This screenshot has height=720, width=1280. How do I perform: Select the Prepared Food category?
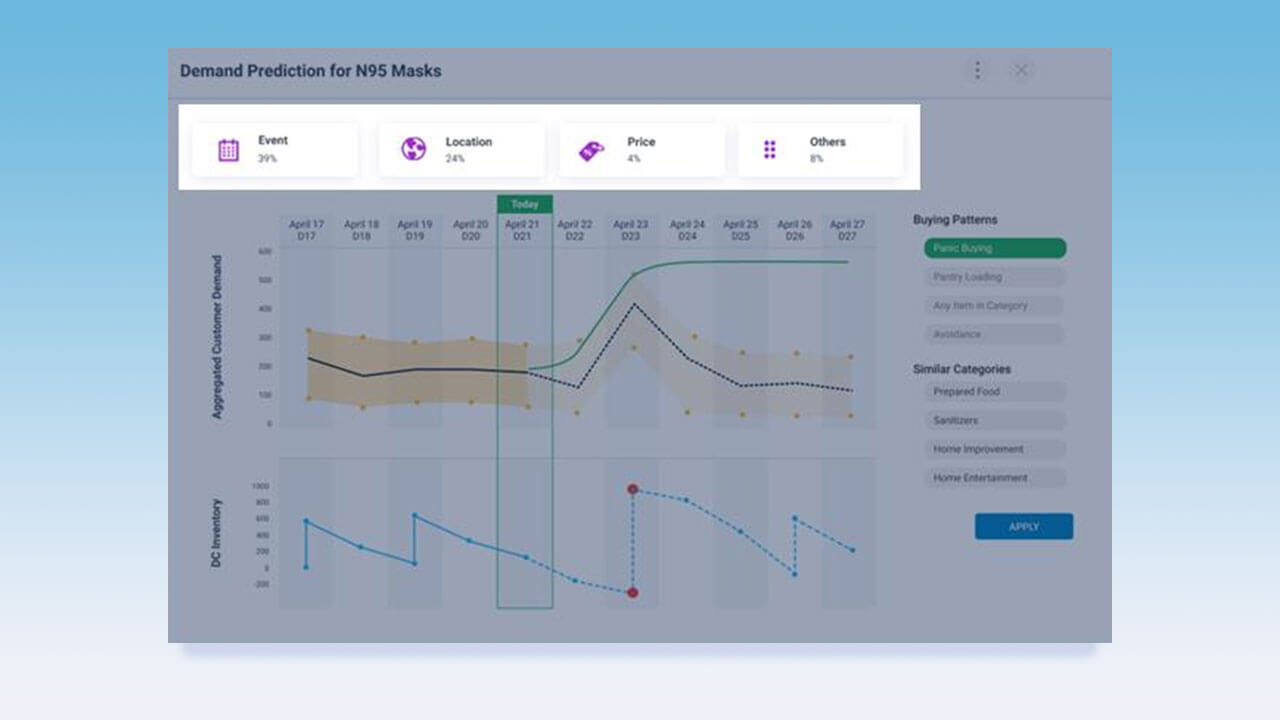[995, 392]
